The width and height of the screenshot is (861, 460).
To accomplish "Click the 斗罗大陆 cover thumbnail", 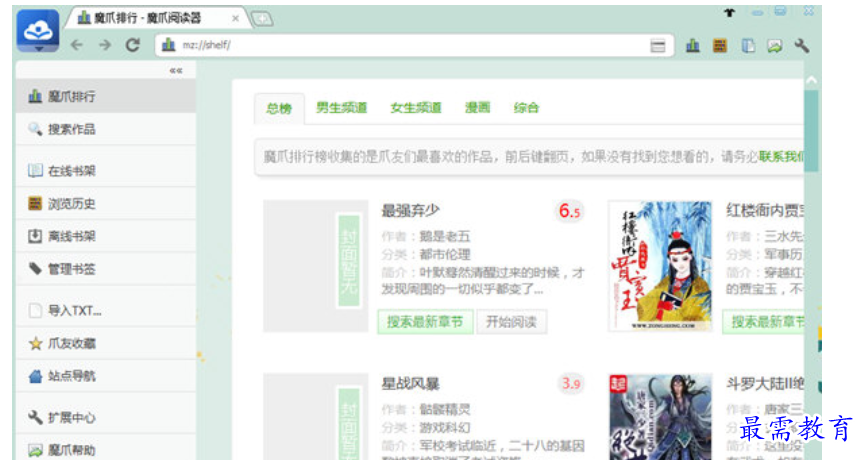I will click(660, 417).
